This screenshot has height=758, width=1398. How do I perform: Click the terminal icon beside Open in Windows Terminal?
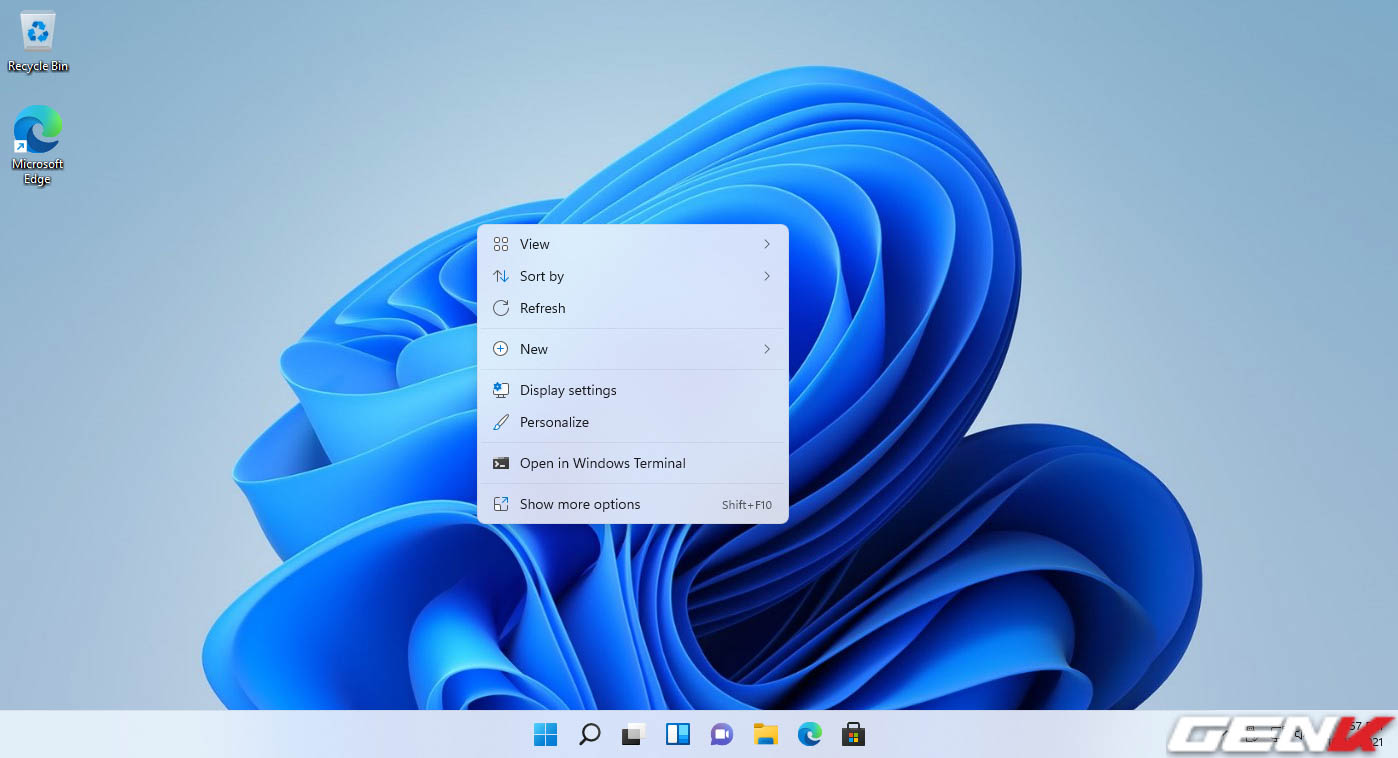[501, 463]
